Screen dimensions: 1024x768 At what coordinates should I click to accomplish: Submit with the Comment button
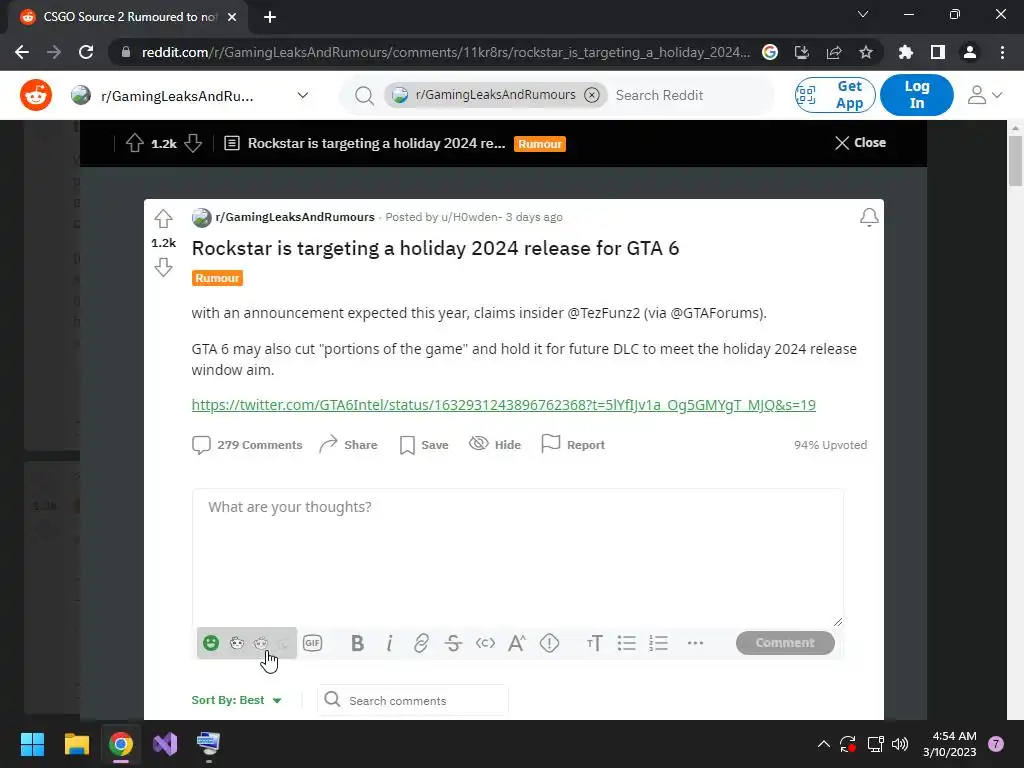[x=785, y=643]
